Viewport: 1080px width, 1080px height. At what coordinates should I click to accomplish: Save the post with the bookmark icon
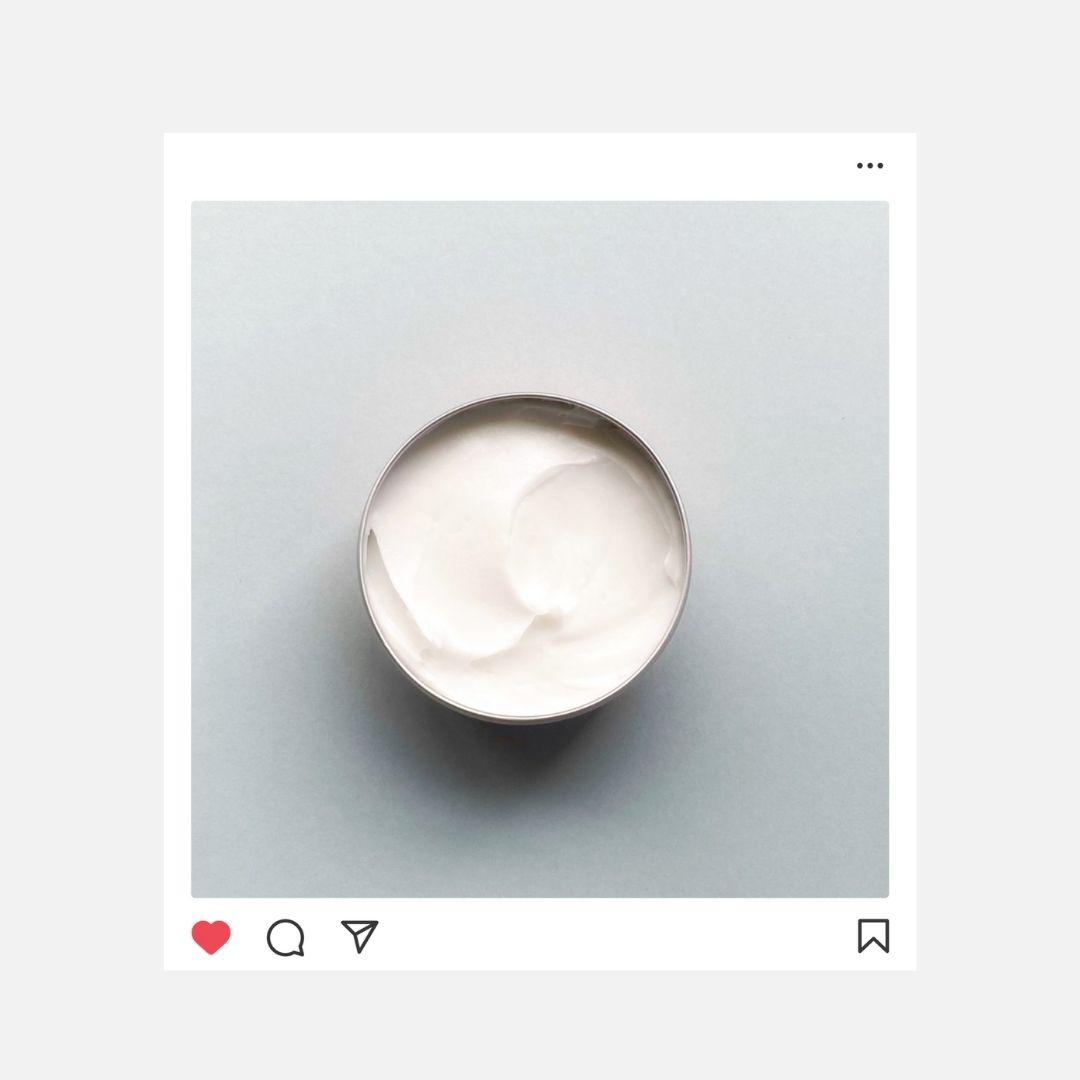(x=873, y=936)
